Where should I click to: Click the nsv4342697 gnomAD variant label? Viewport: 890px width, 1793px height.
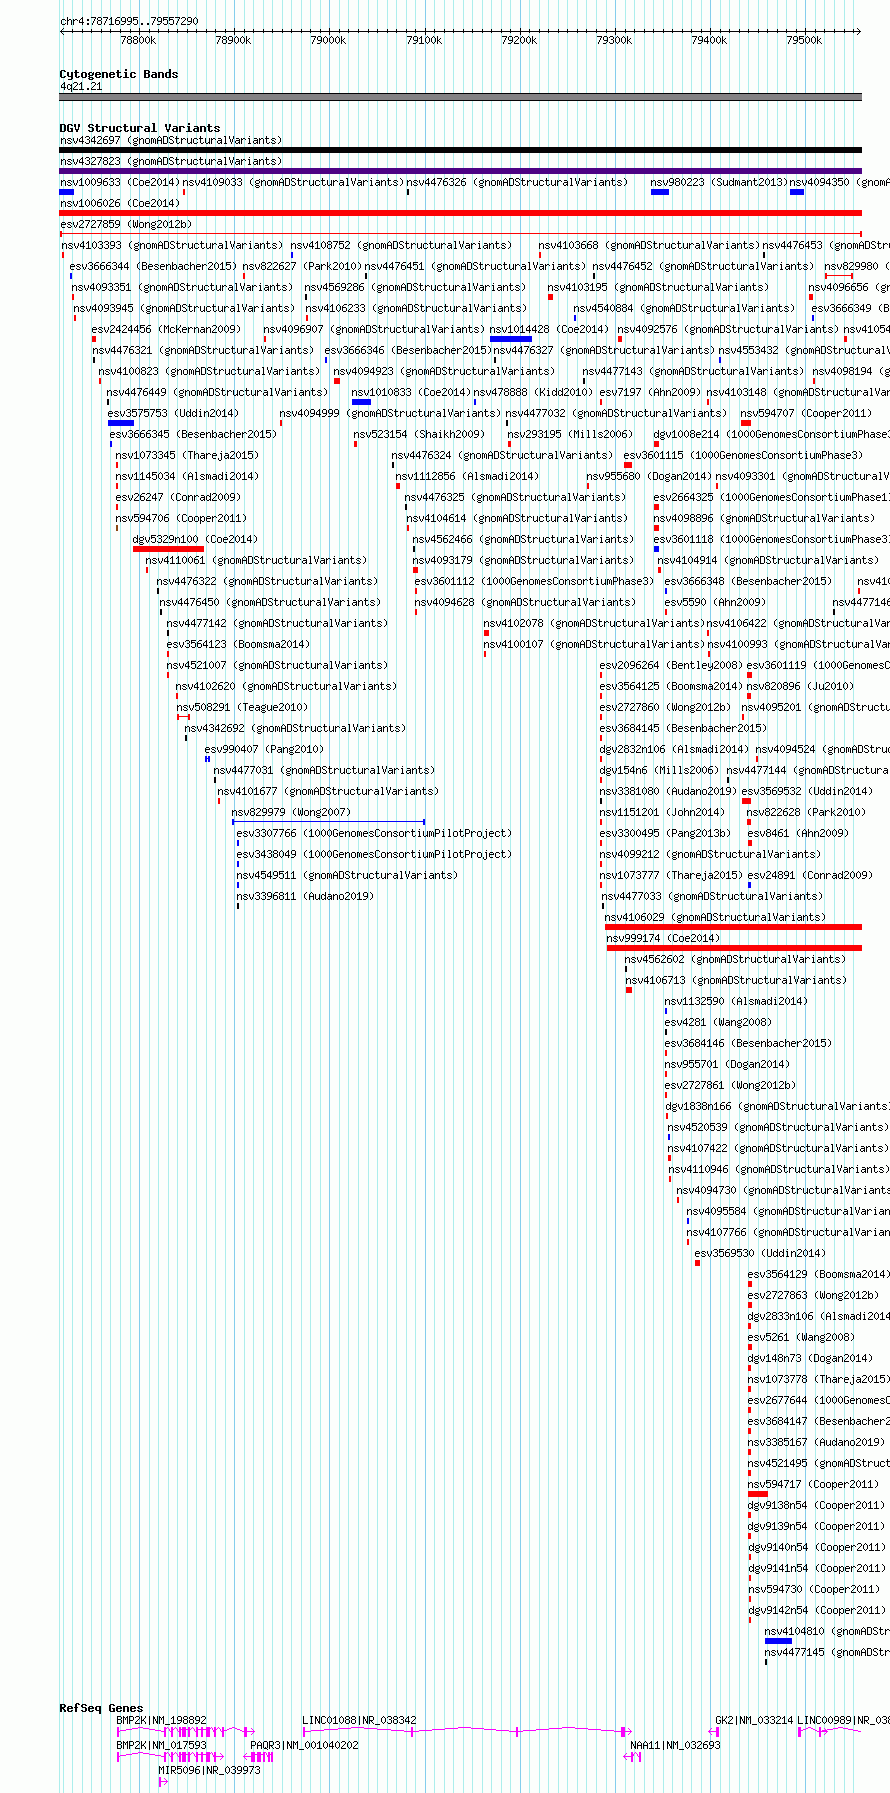[x=171, y=140]
